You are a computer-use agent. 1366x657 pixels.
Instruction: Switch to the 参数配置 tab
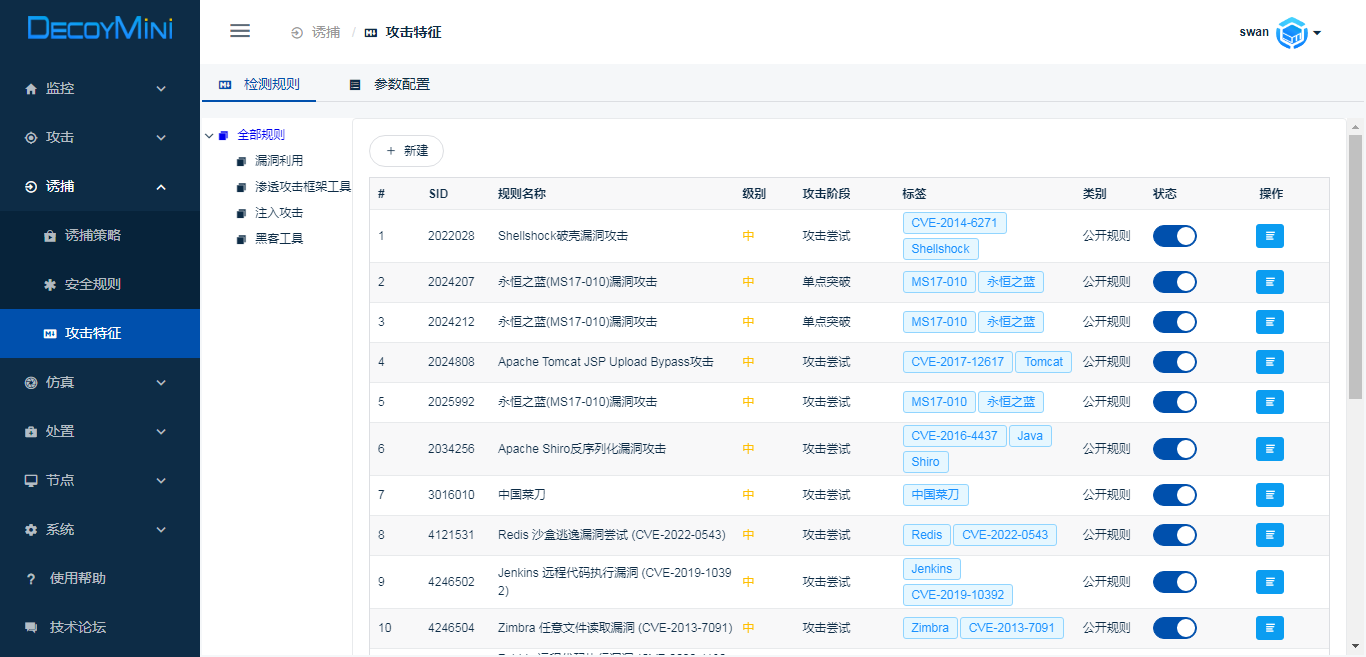pos(401,85)
